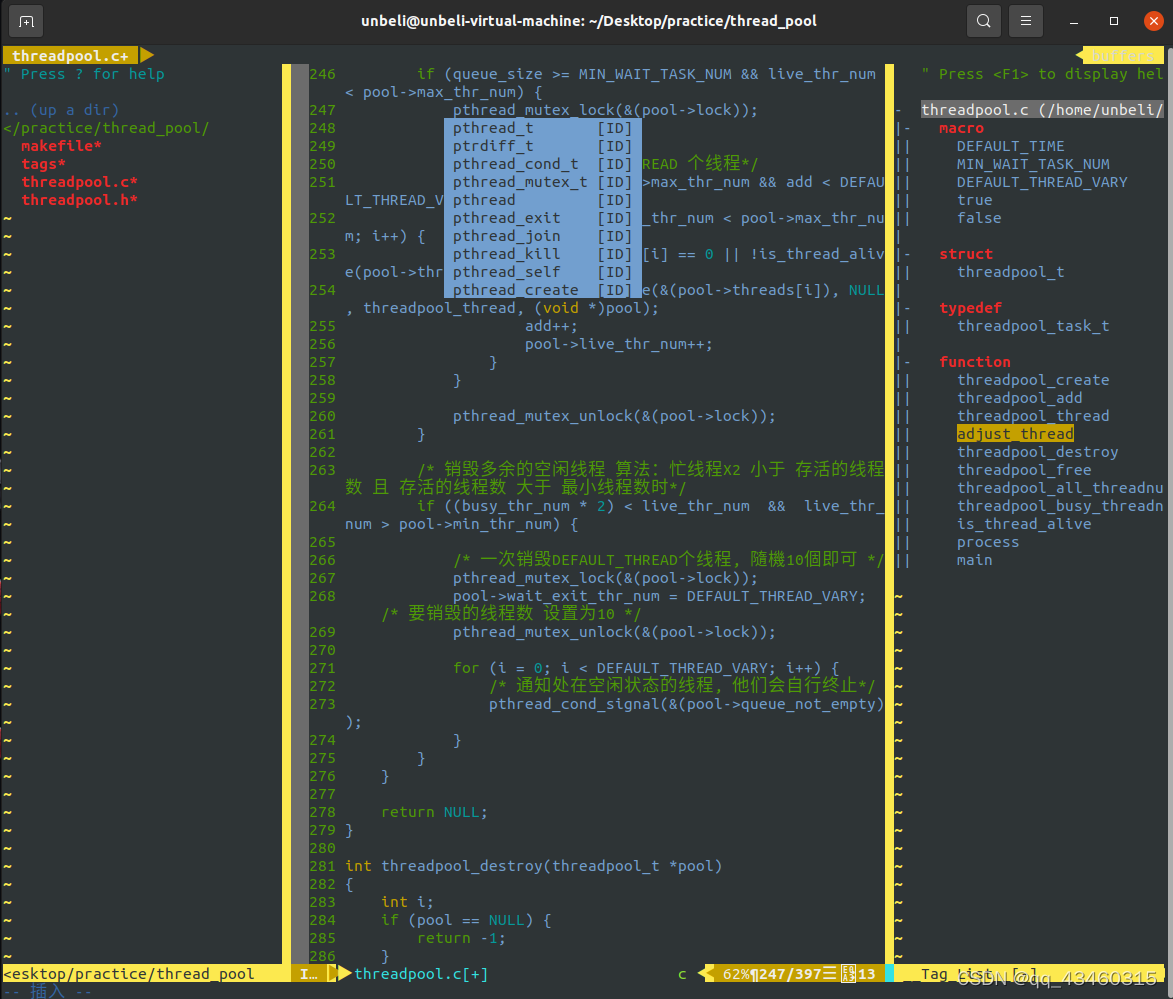Open the terminal hamburger menu
Screen dimensions: 1173x999
pos(1026,21)
